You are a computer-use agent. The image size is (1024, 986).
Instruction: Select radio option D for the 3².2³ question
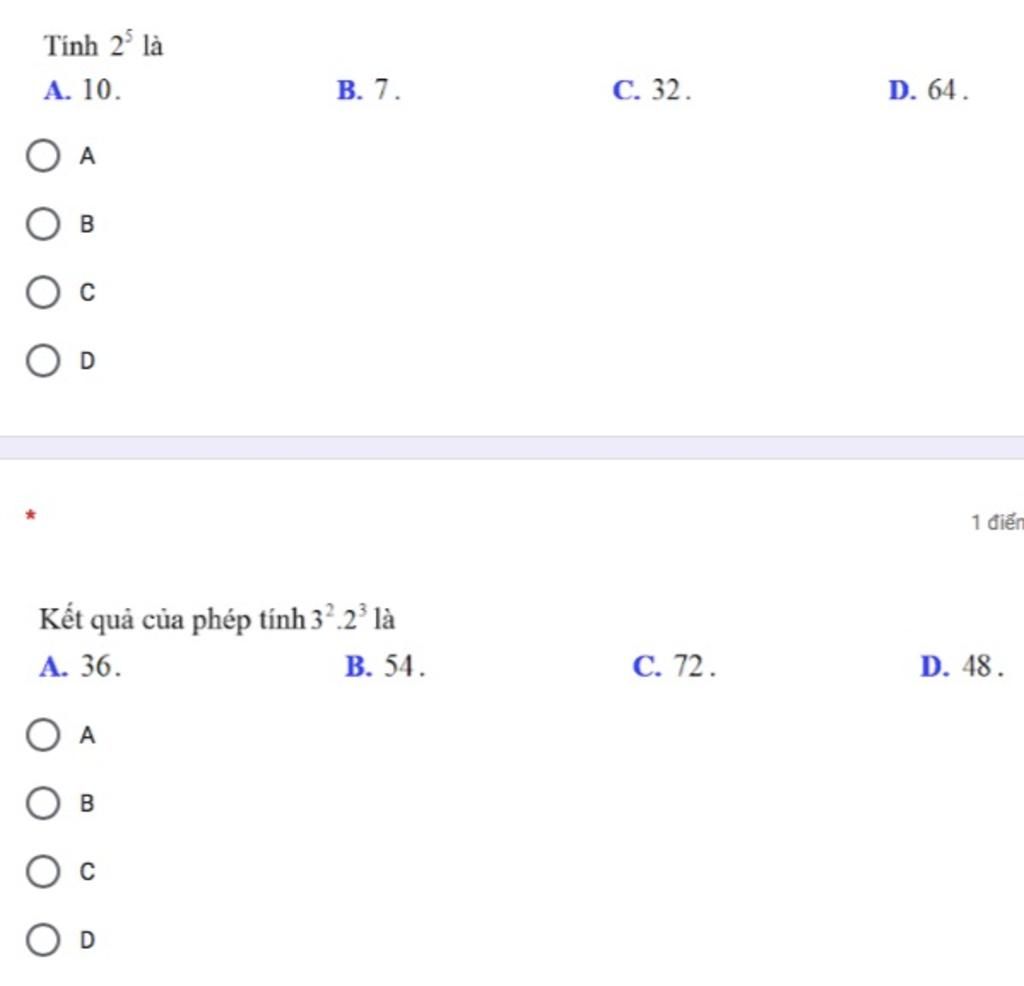click(43, 940)
